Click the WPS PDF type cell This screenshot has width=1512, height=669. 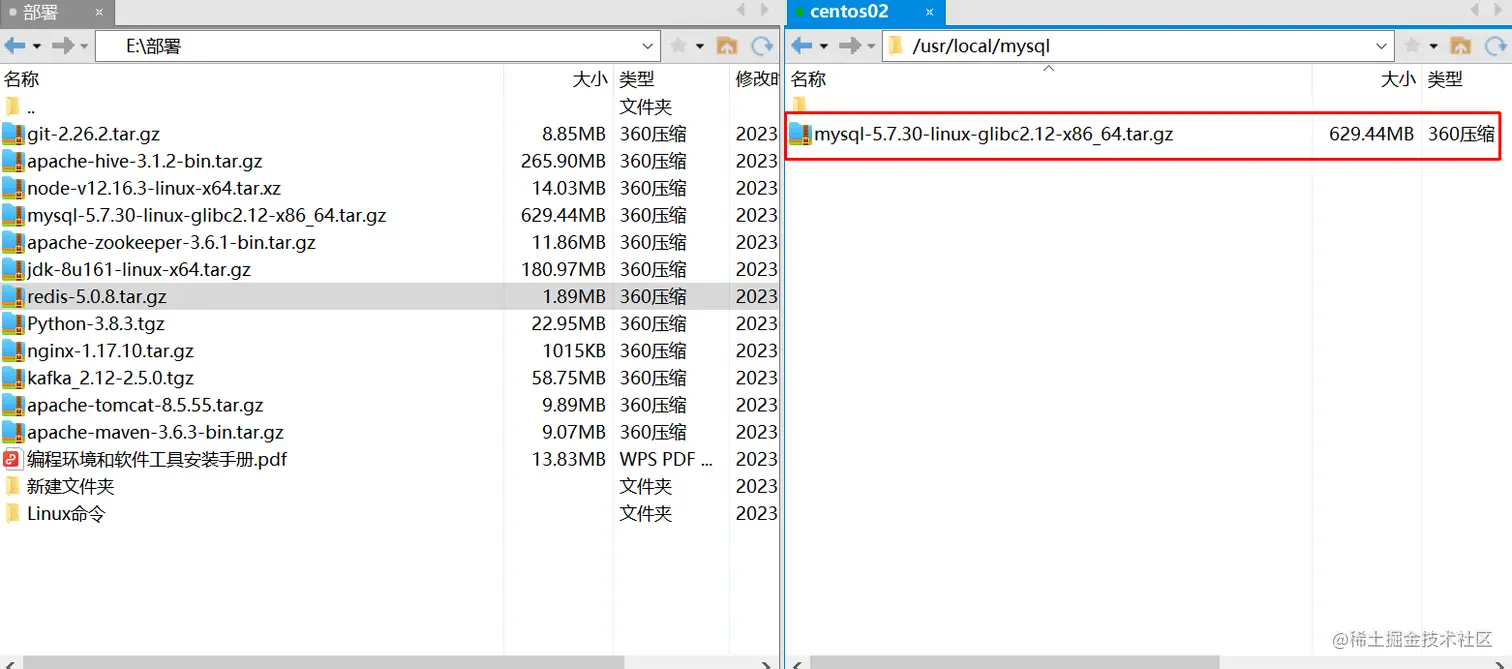[666, 459]
